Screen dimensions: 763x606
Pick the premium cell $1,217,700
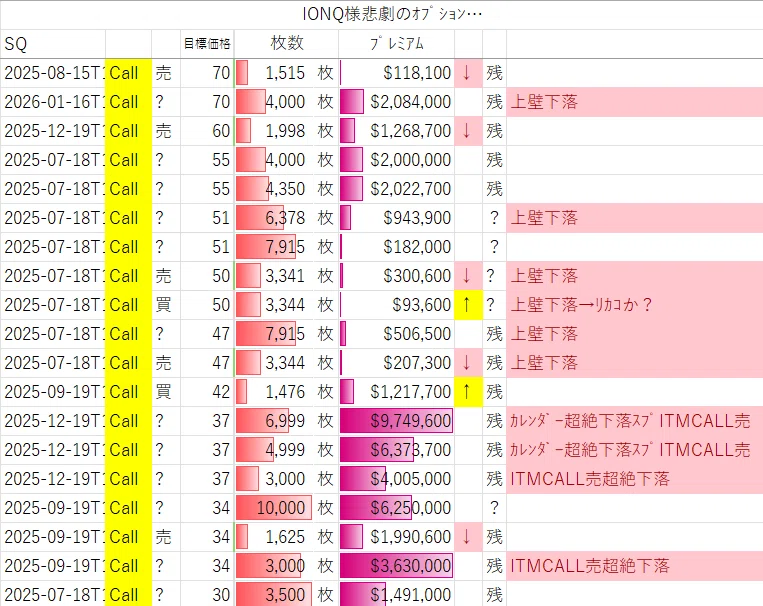[x=397, y=392]
